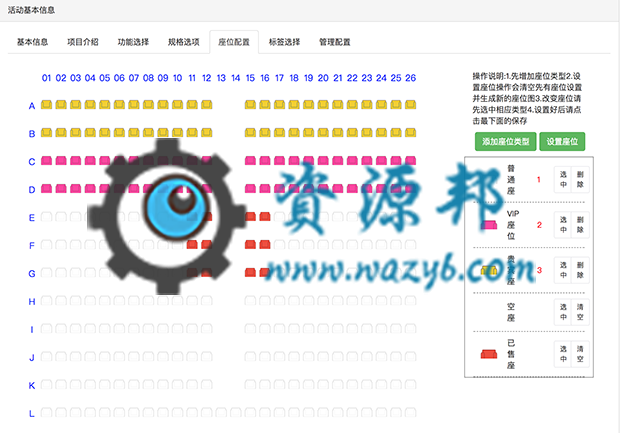Choose pink seat in row D column 15
The height and width of the screenshot is (433, 620).
coord(250,189)
